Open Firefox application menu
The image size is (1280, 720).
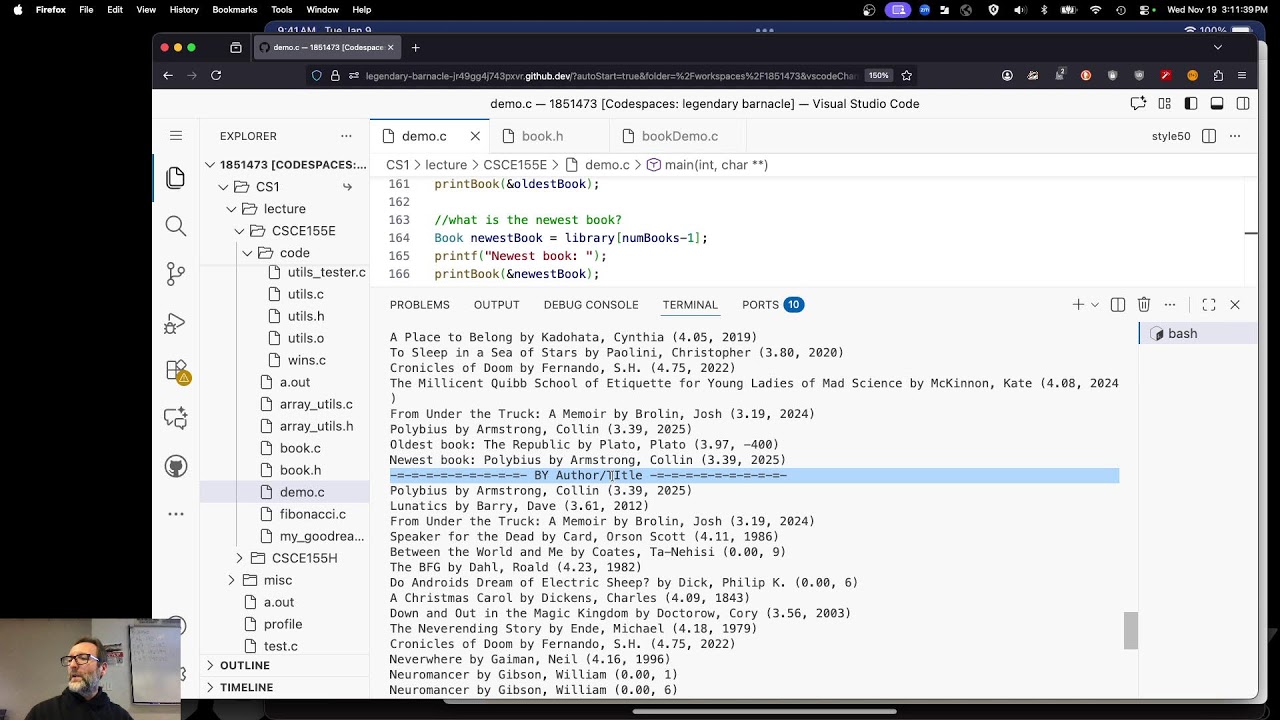point(1242,75)
